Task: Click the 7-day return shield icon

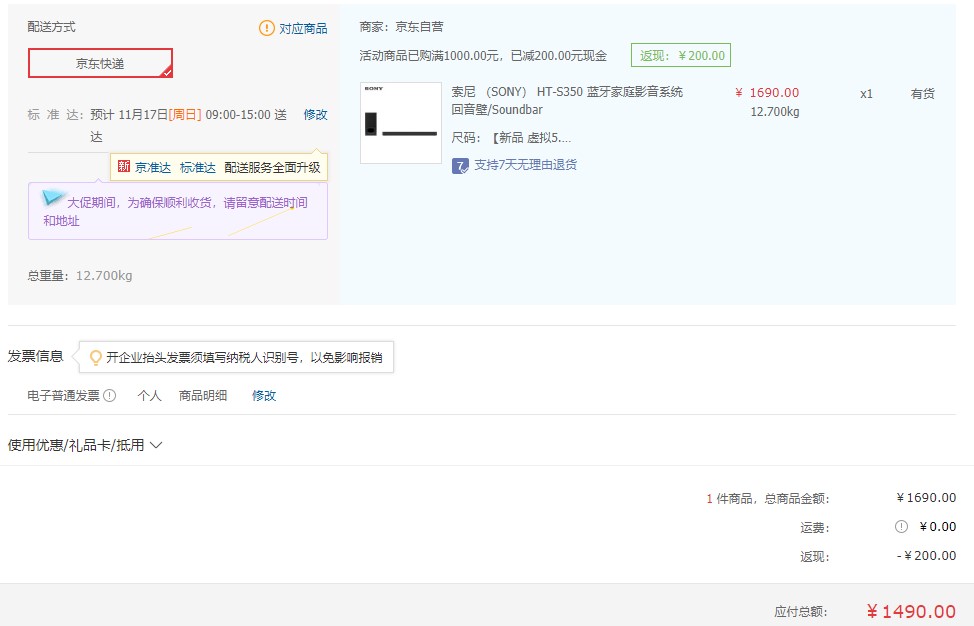Action: [460, 166]
